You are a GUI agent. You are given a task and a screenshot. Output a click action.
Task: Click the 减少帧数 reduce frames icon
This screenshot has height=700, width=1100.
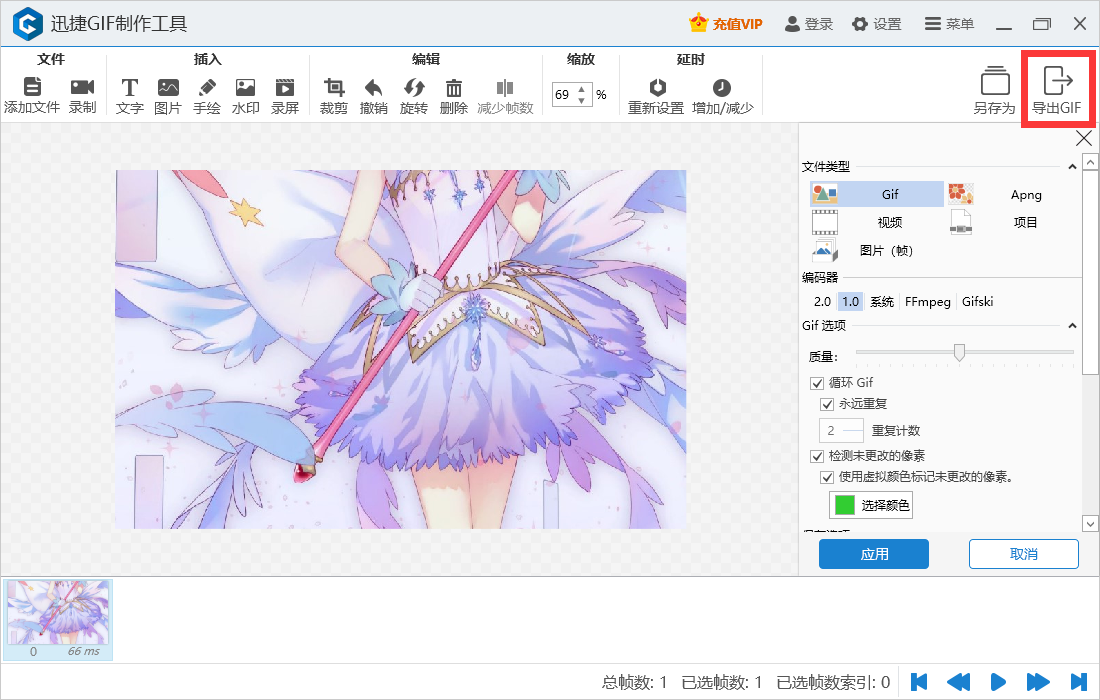pyautogui.click(x=505, y=87)
